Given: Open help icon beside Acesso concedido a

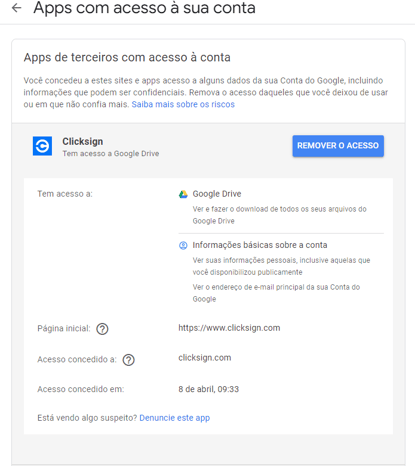Looking at the screenshot, I should click(128, 360).
